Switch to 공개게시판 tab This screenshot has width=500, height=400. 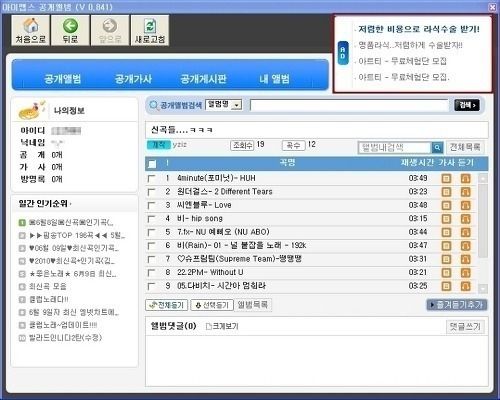[203, 79]
